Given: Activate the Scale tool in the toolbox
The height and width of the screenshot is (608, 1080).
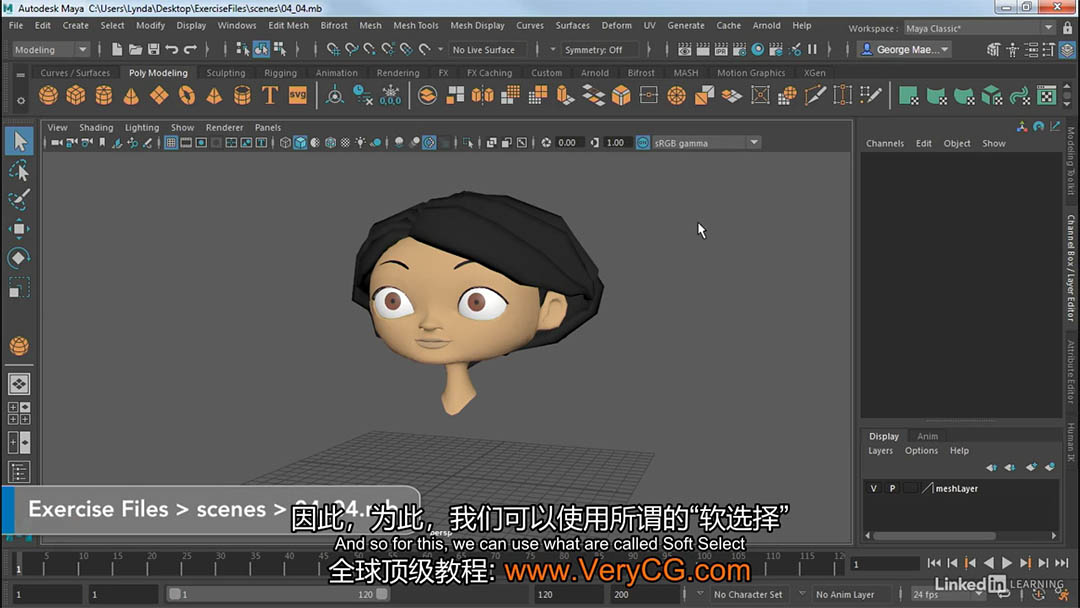Looking at the screenshot, I should click(19, 286).
